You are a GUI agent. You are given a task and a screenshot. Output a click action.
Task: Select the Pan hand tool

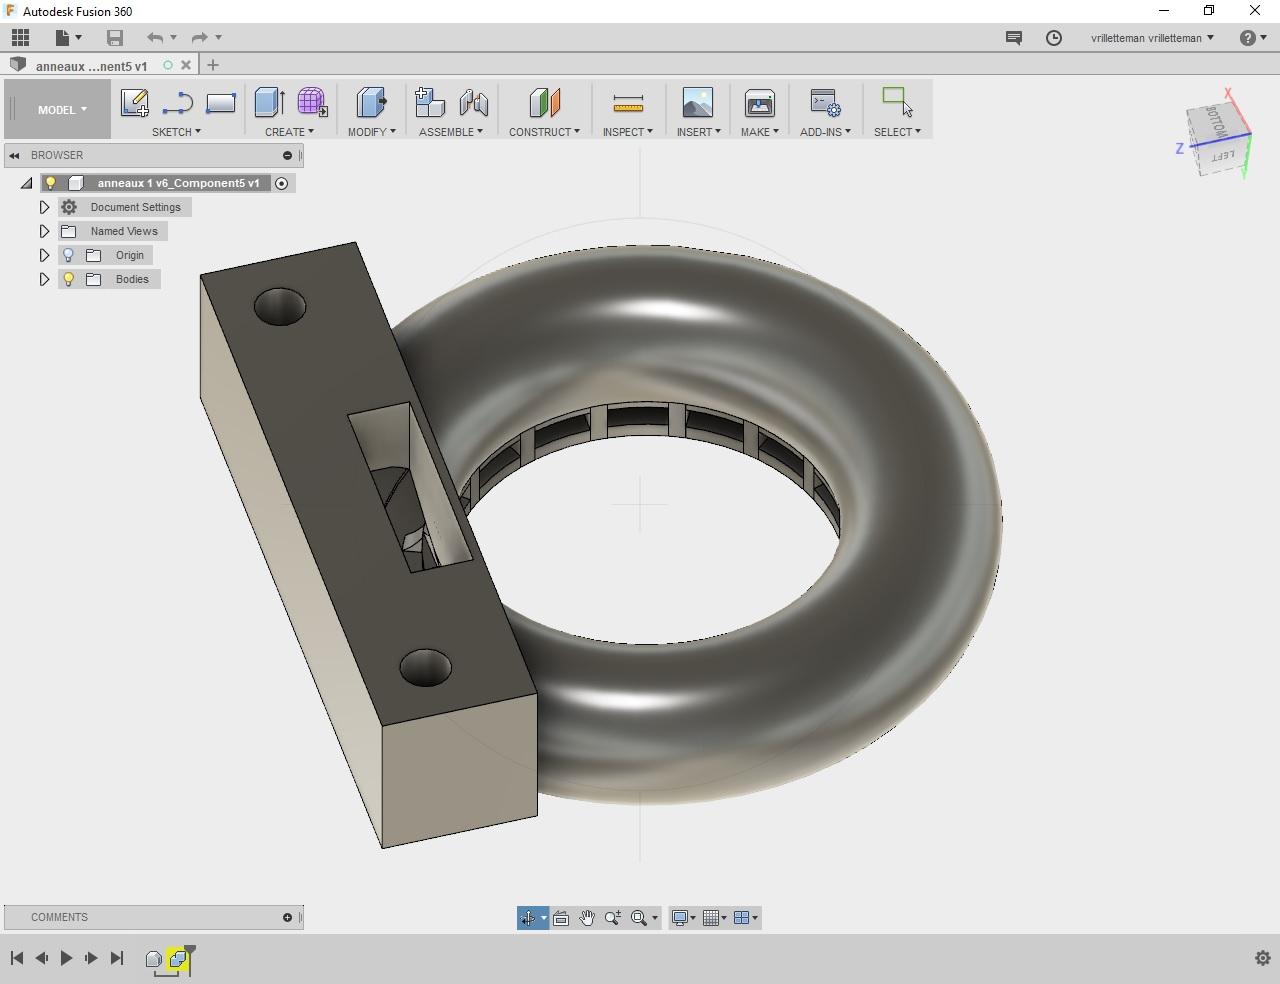[587, 918]
